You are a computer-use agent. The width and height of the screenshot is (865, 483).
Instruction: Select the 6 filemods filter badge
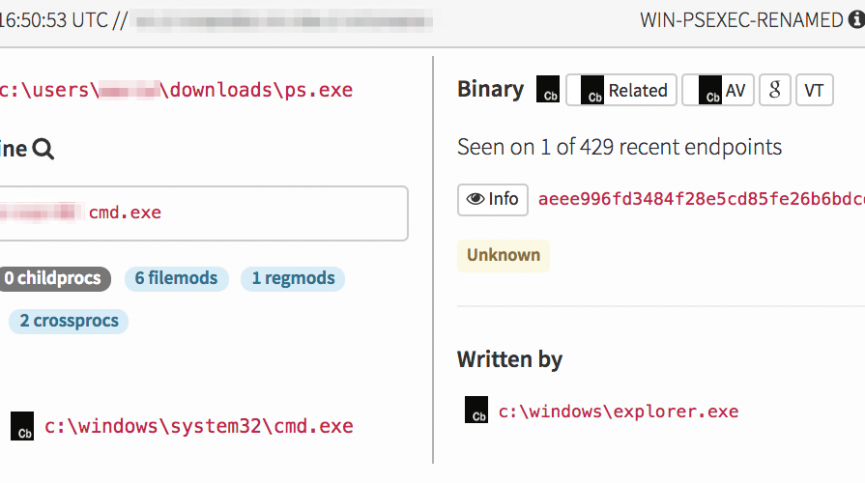[x=176, y=279]
